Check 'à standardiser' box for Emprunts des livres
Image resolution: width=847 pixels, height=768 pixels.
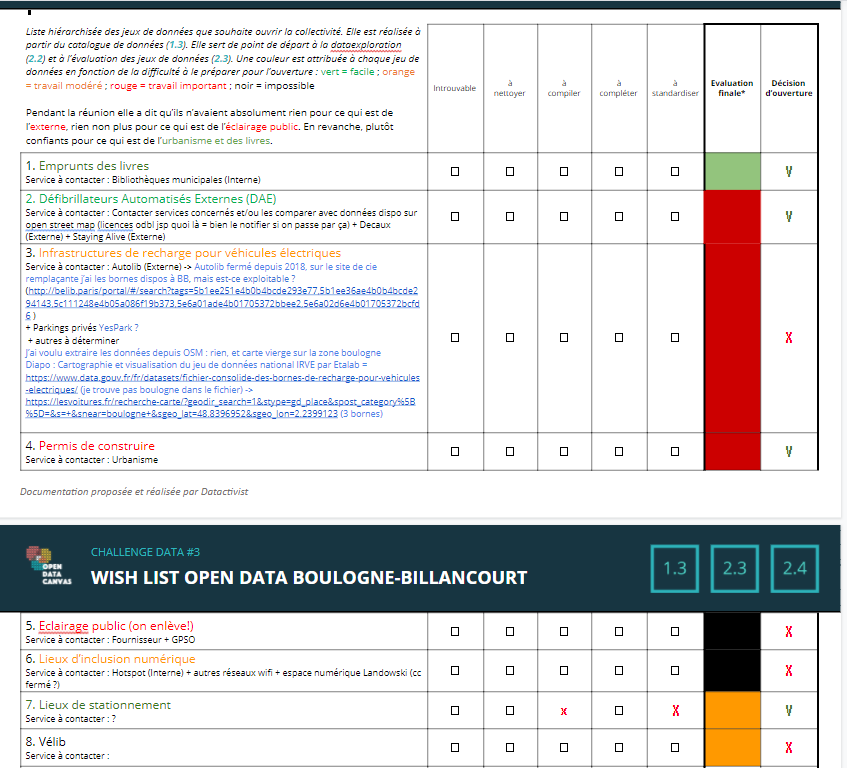675,171
